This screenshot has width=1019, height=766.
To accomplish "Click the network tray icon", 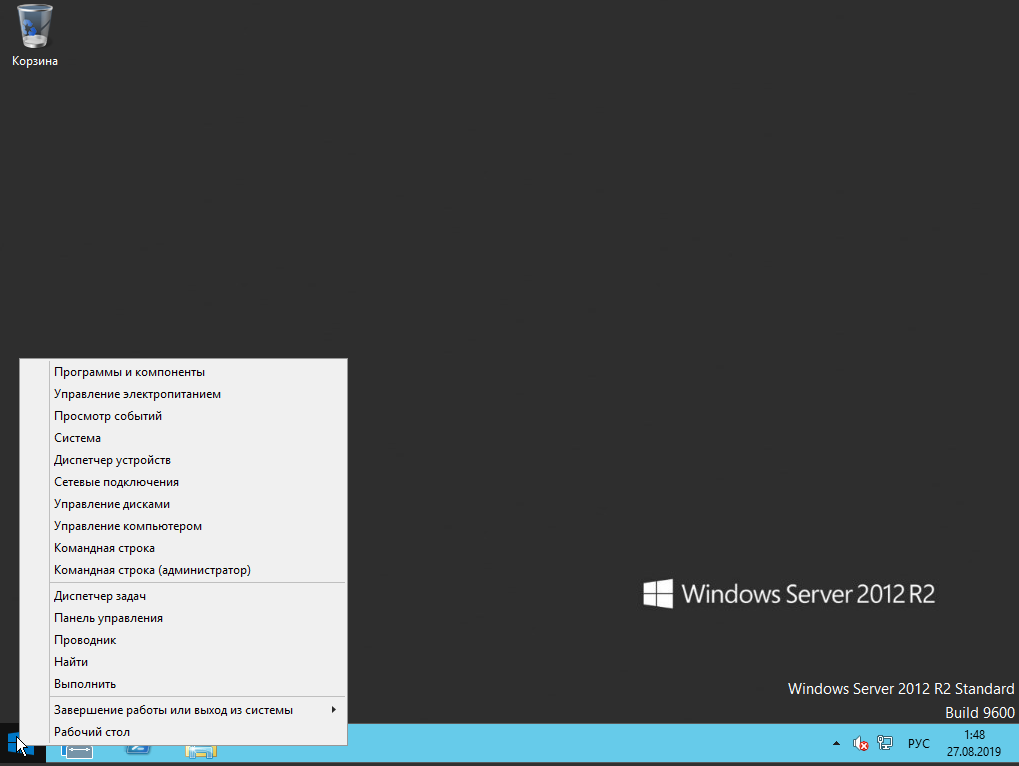I will point(885,743).
